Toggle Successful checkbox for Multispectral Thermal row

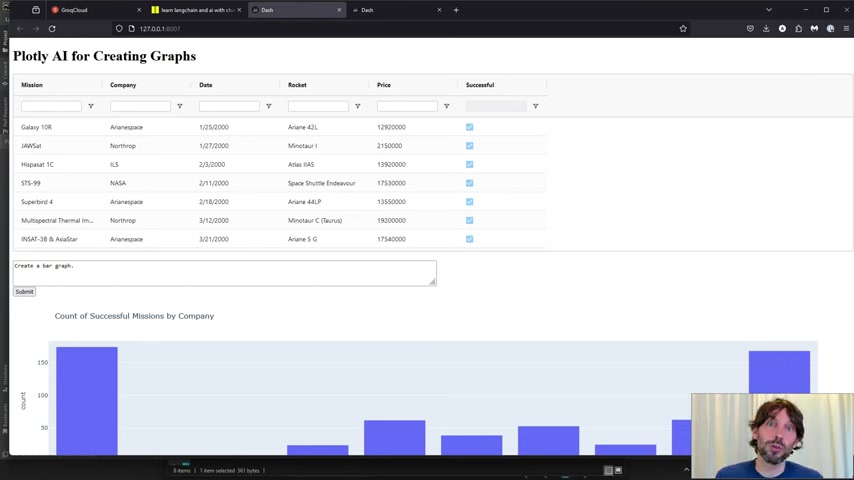469,221
